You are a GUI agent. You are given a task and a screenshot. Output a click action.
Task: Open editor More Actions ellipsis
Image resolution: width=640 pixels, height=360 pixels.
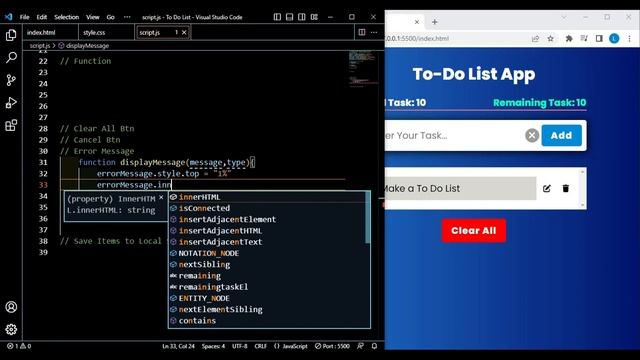(374, 32)
